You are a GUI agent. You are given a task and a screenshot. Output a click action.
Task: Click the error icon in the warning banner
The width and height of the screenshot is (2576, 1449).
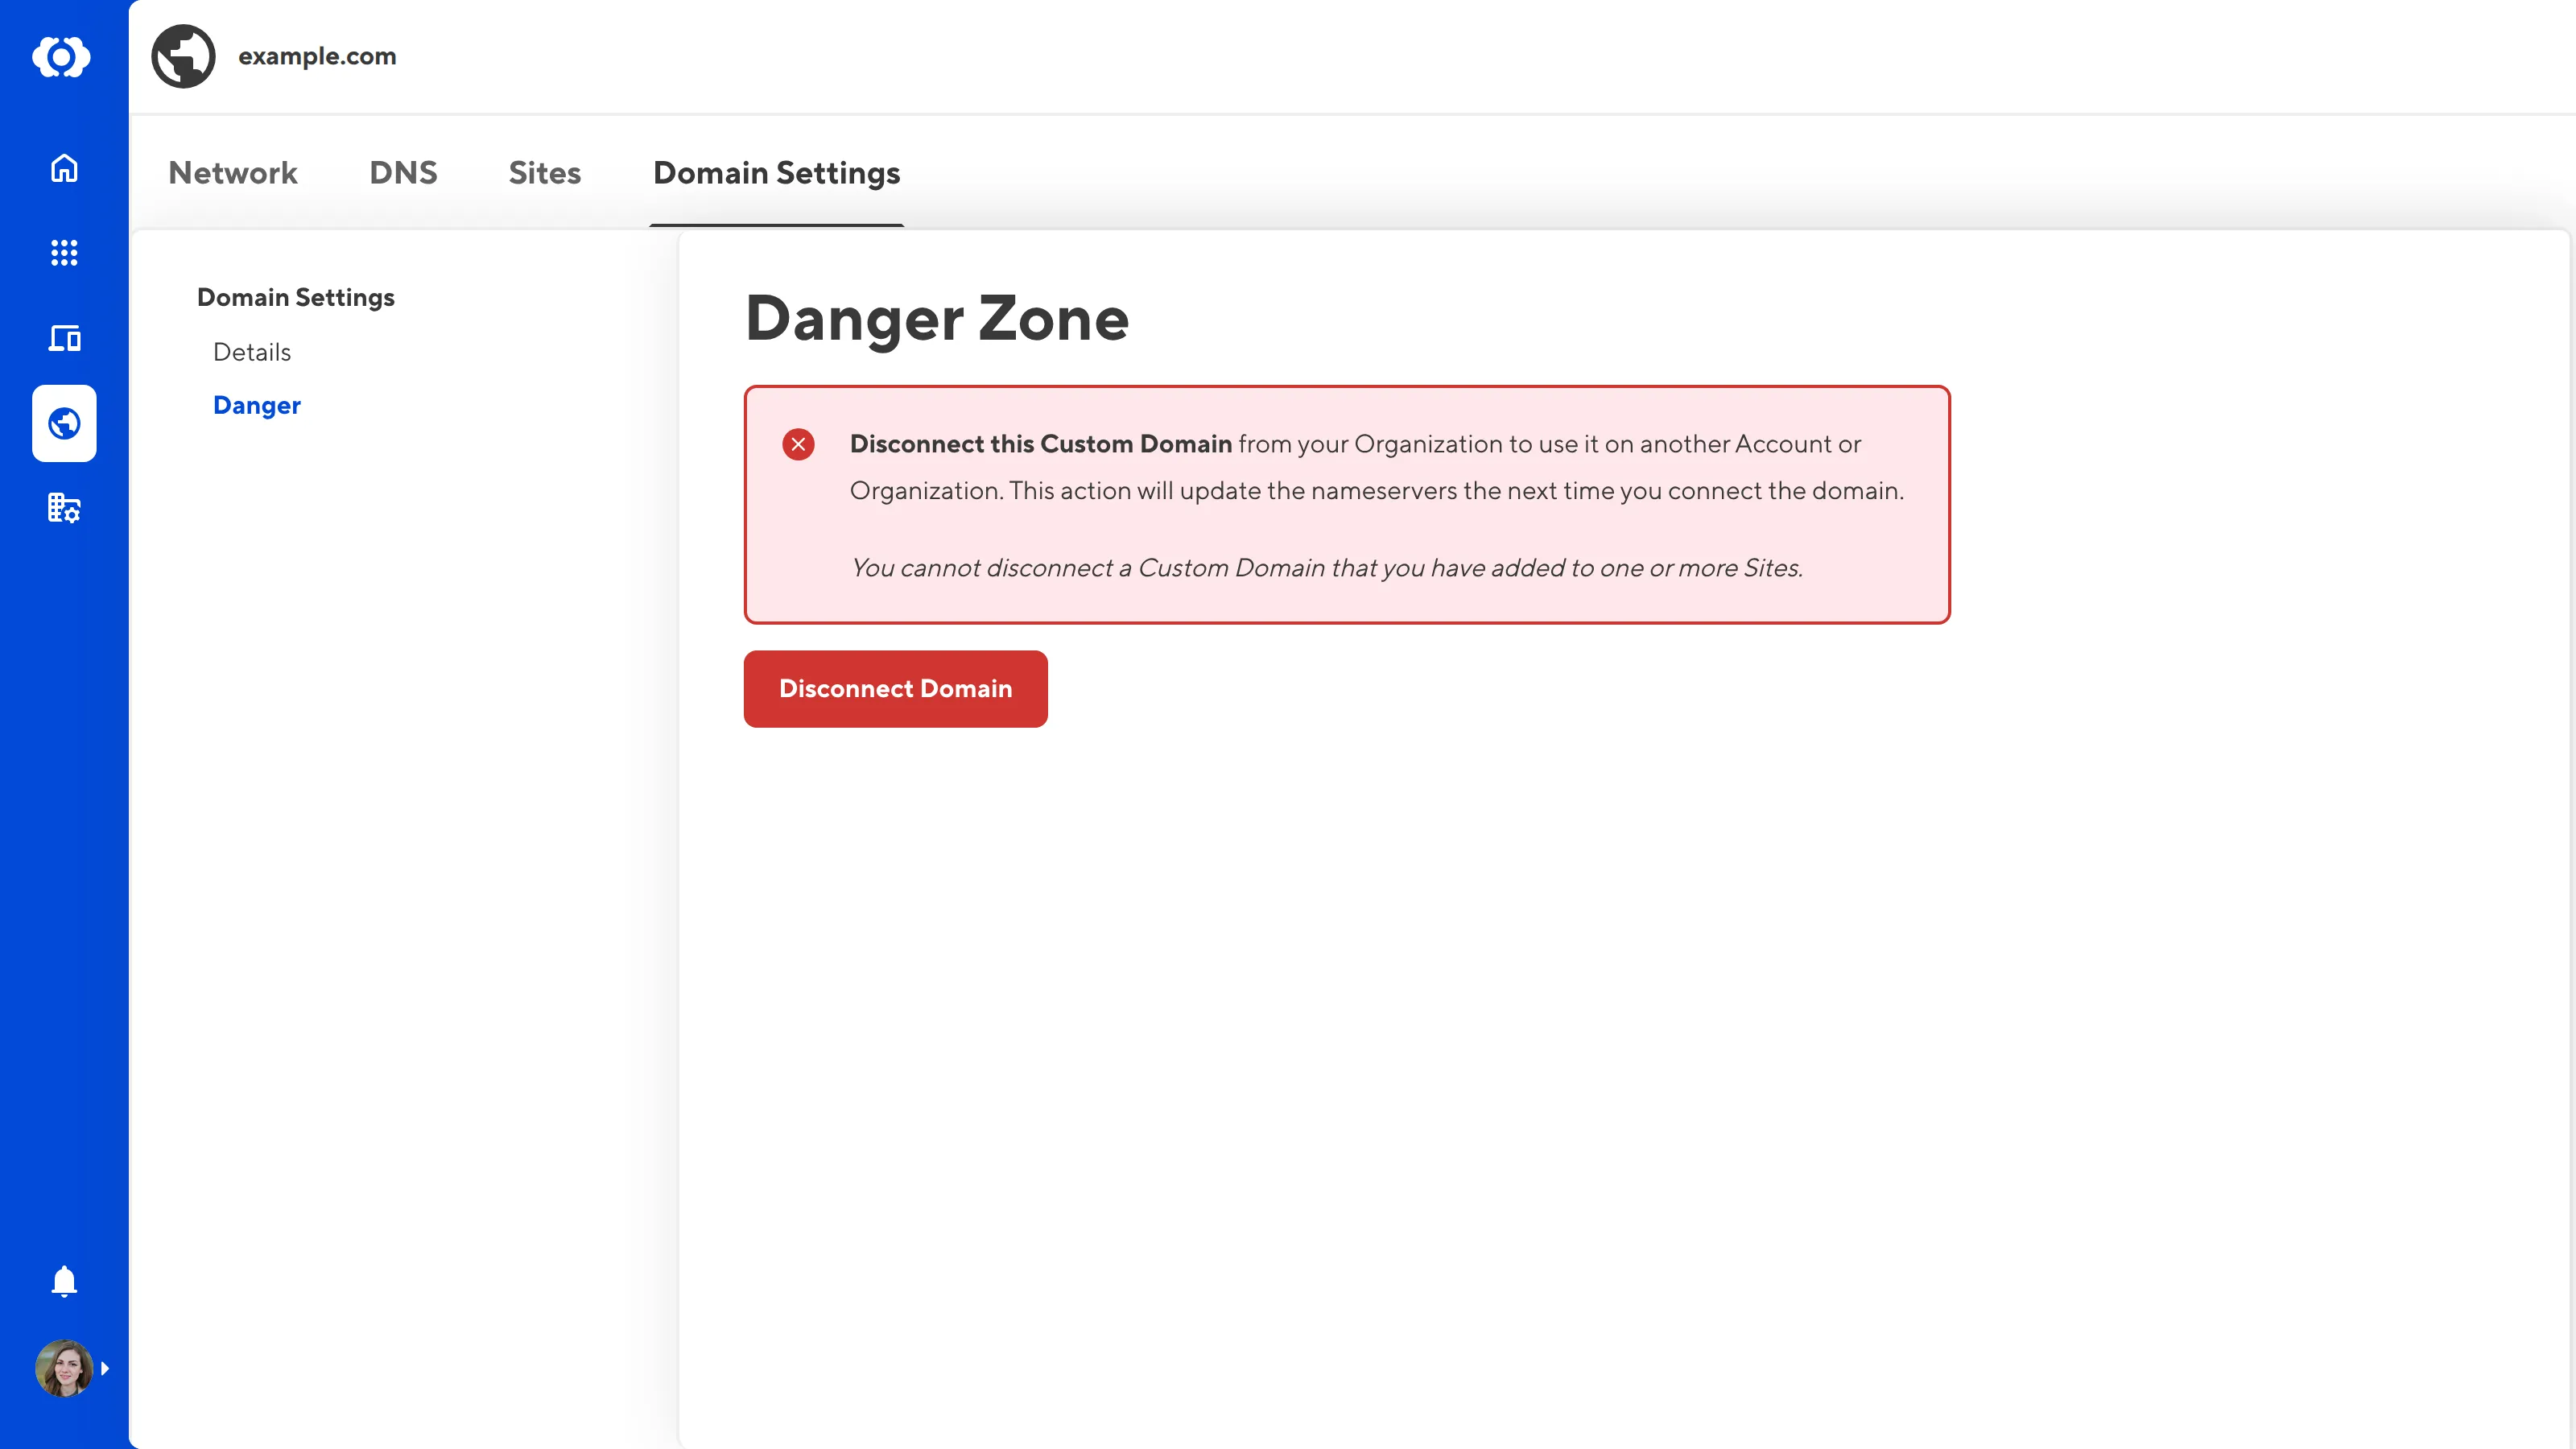click(798, 444)
